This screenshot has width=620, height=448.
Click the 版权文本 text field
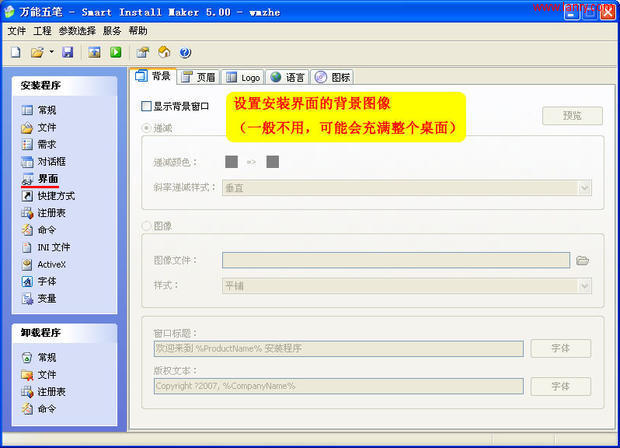coord(338,386)
